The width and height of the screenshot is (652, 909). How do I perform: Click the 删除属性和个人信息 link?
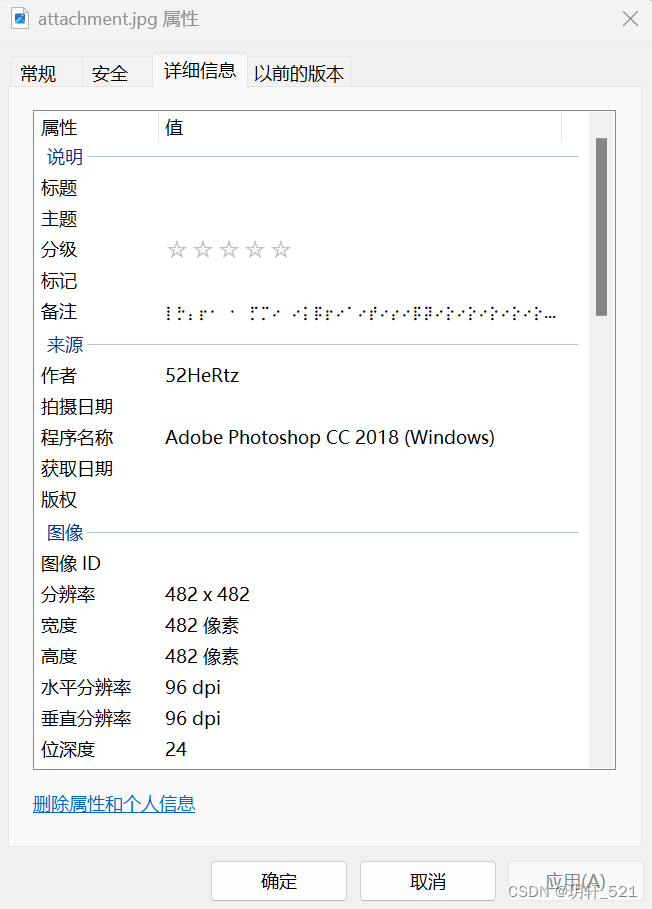pyautogui.click(x=114, y=804)
